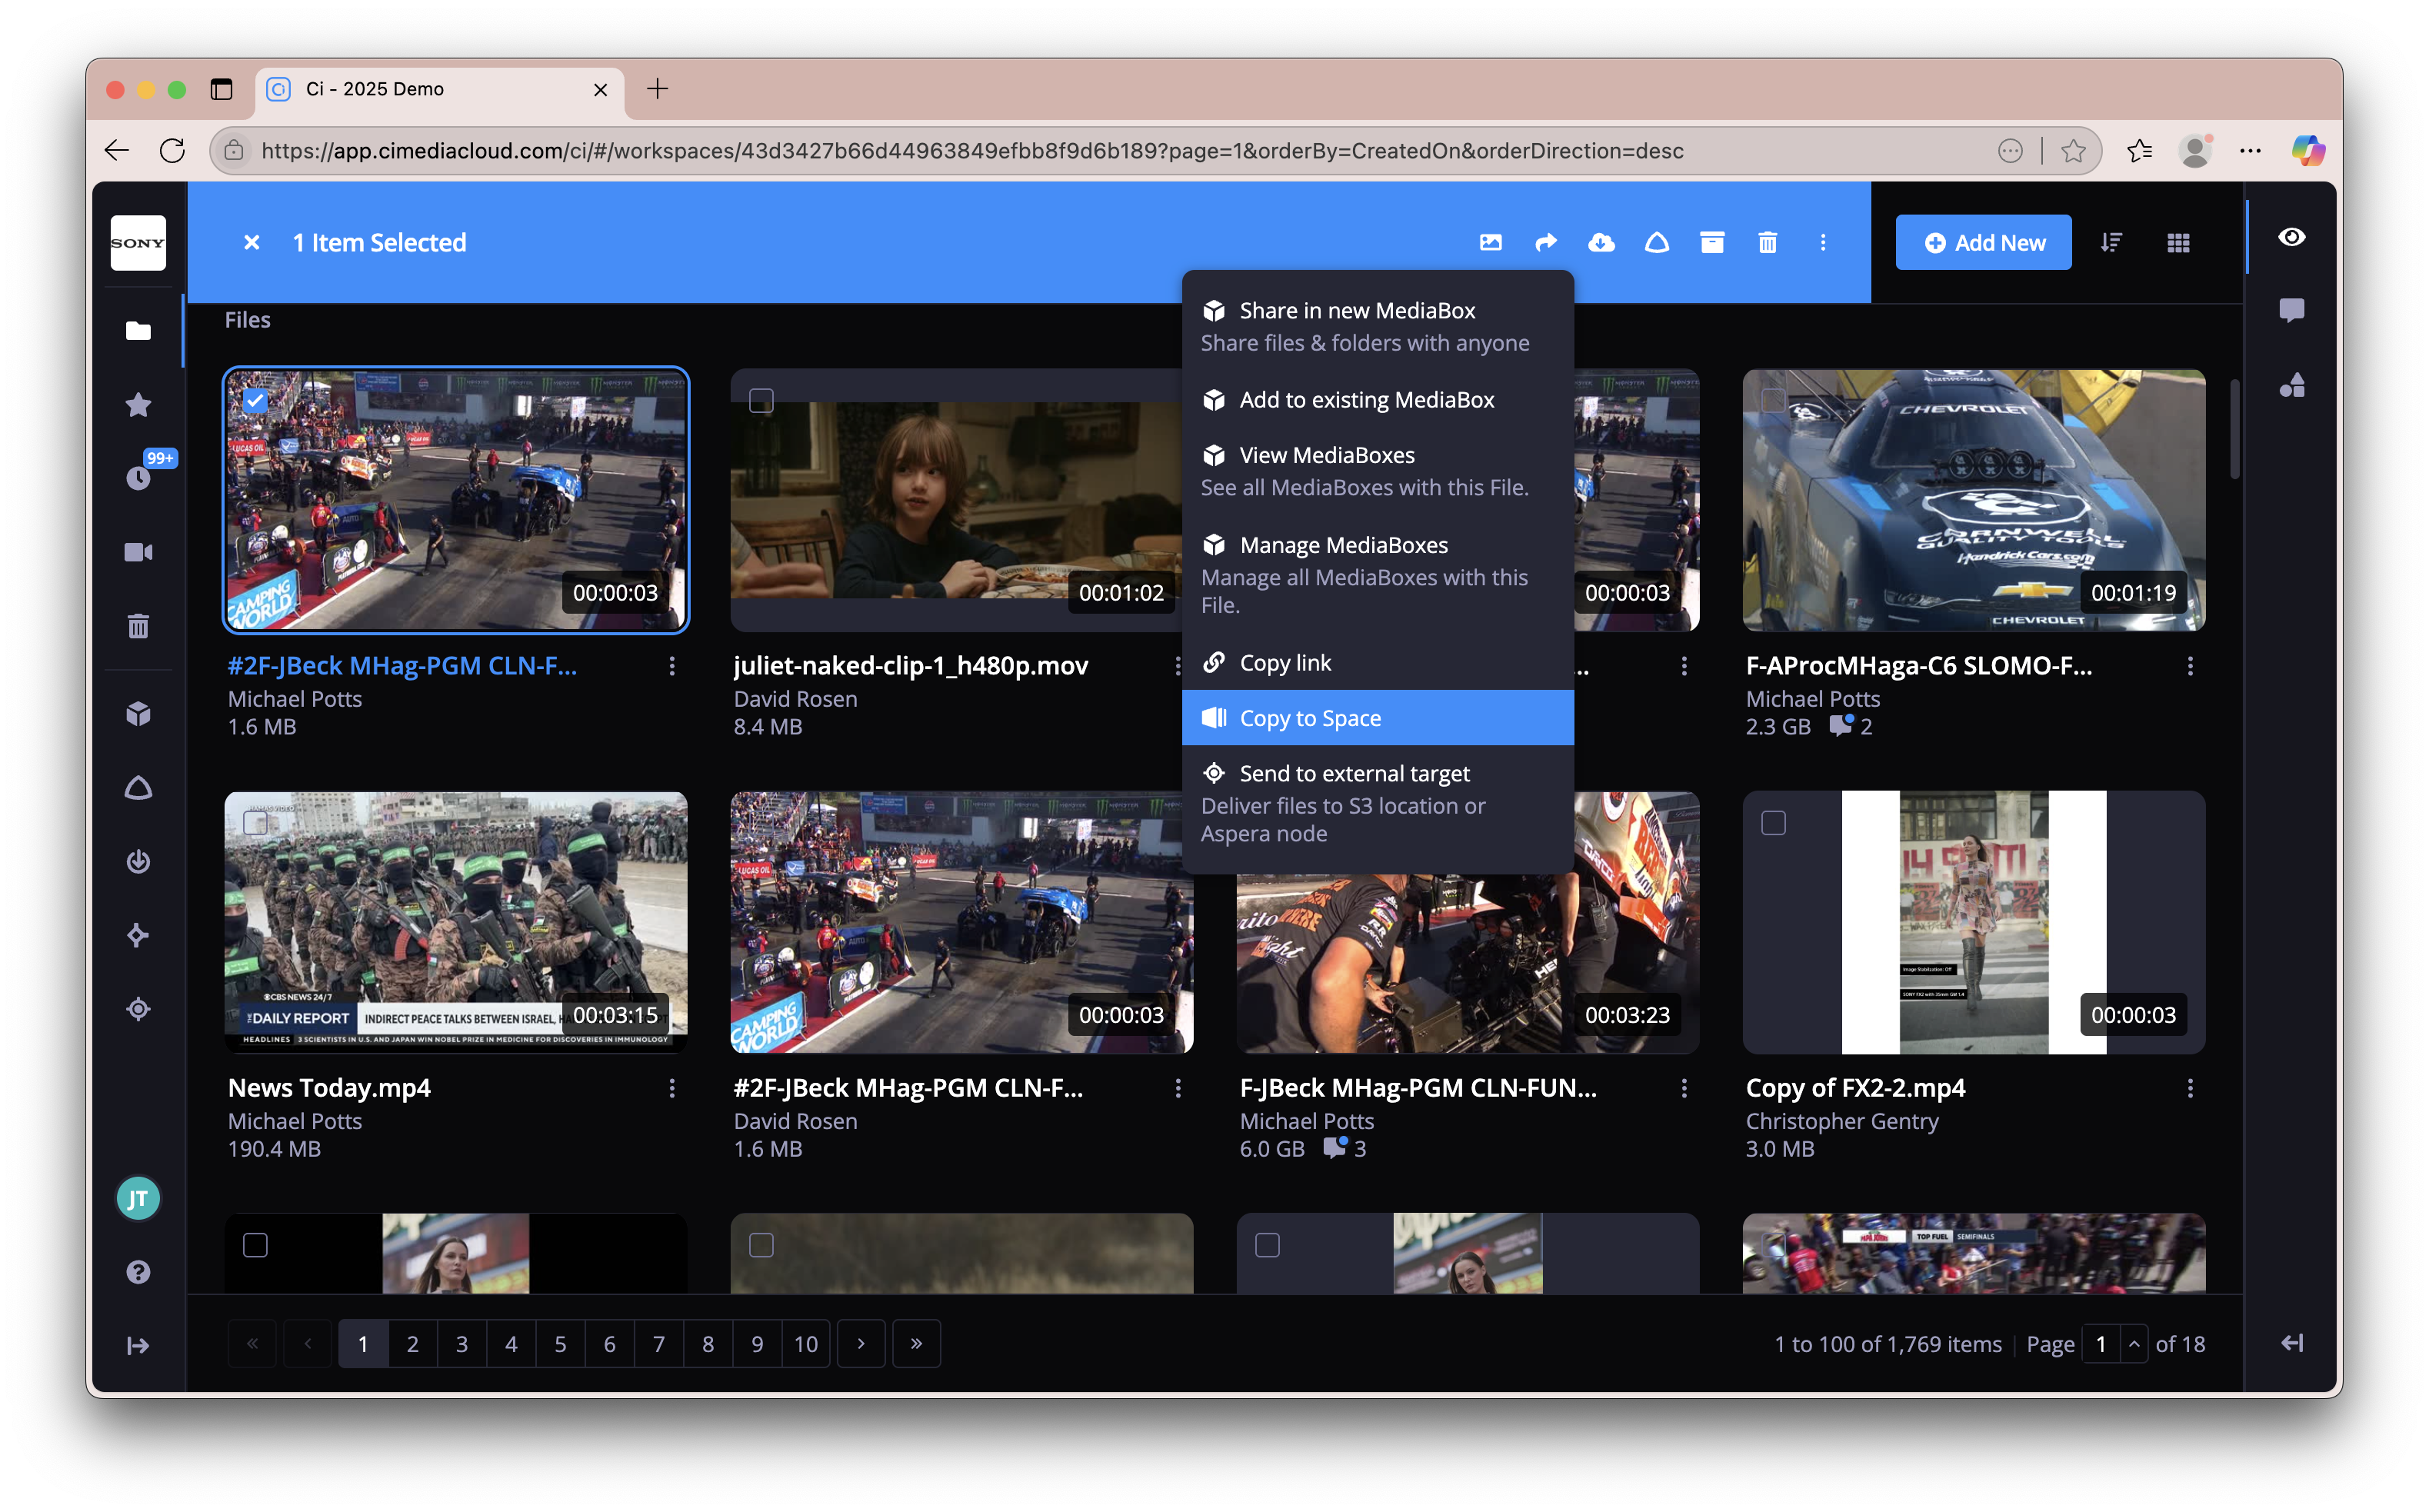This screenshot has height=1512, width=2429.
Task: Choose Send to external target
Action: pyautogui.click(x=1377, y=803)
